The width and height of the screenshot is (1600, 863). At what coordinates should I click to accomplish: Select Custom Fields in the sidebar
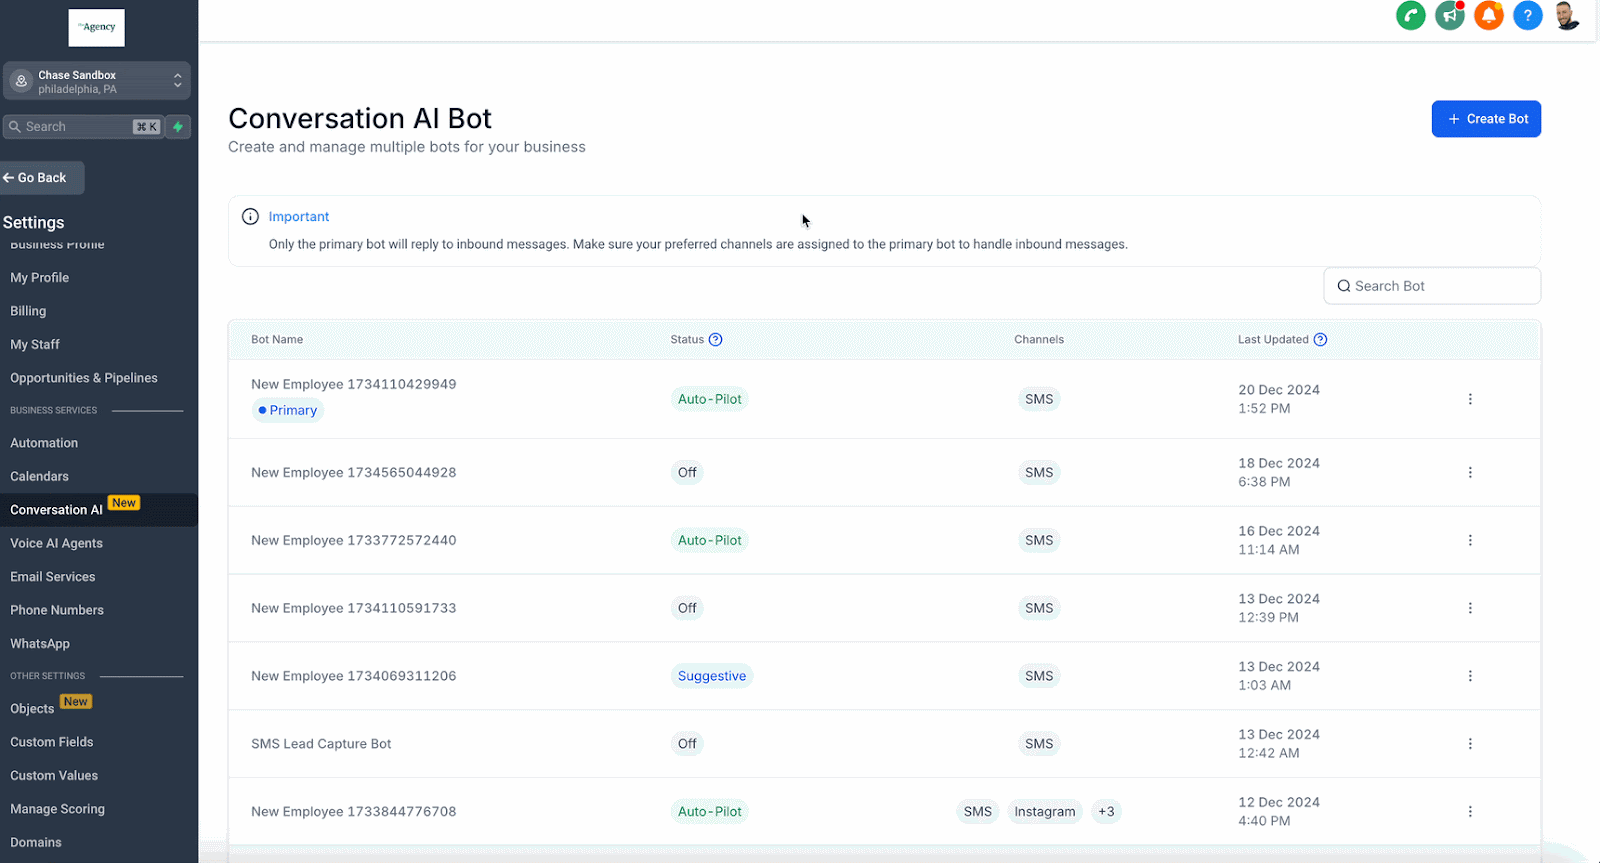coord(52,742)
